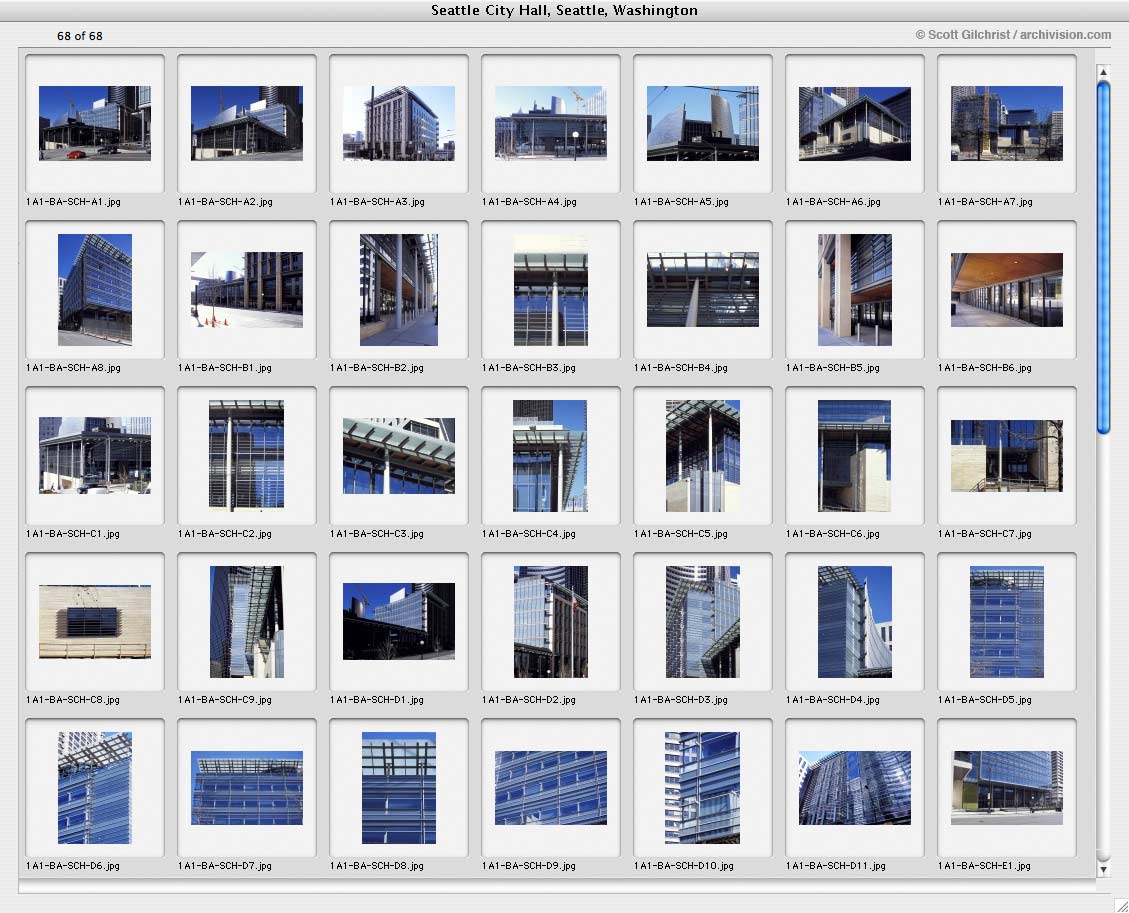Select the image thumbnail for 1A1-BA-SCH-A4.jpg

(x=551, y=123)
